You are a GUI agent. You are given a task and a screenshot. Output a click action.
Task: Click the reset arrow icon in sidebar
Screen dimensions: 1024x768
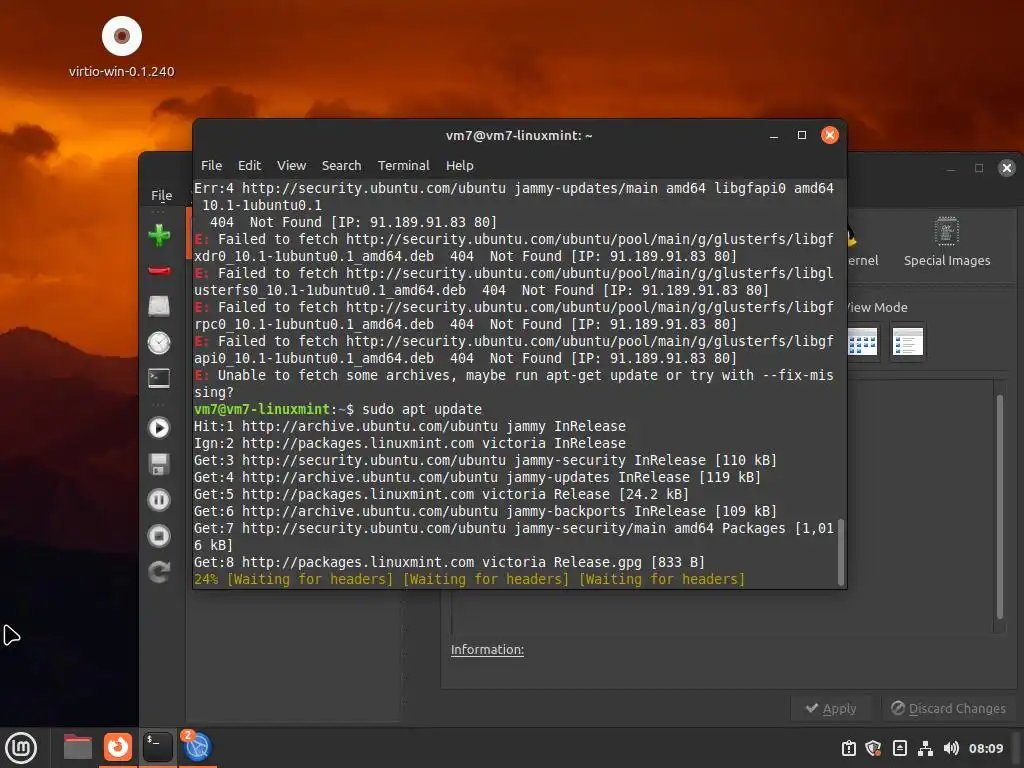click(x=159, y=572)
